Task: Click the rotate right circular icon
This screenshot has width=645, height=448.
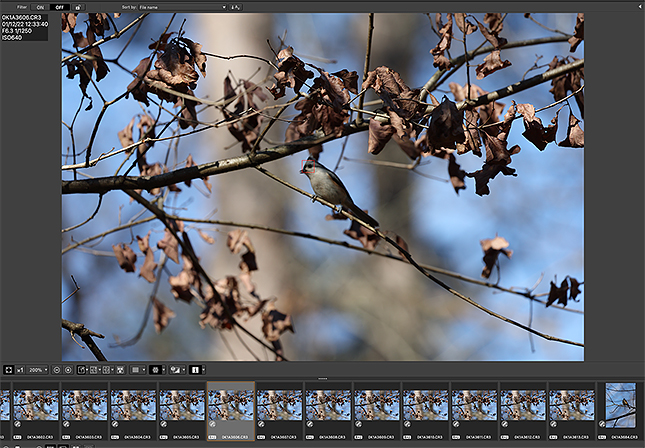Action: tap(67, 369)
